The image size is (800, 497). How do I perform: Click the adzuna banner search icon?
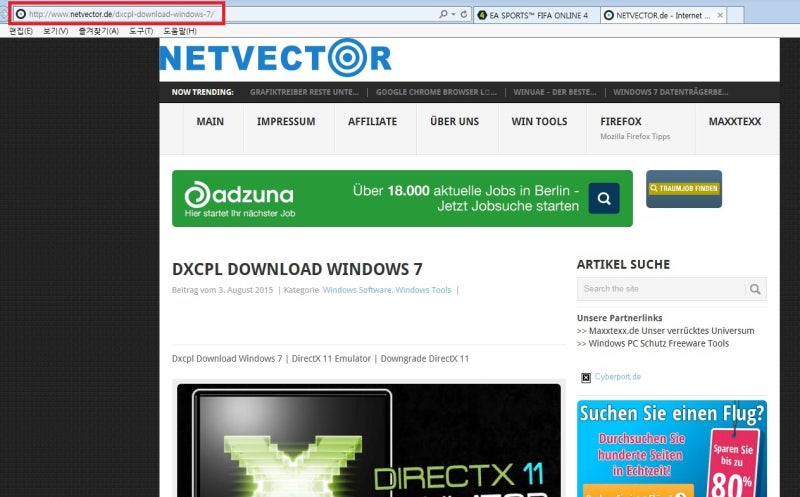[604, 198]
